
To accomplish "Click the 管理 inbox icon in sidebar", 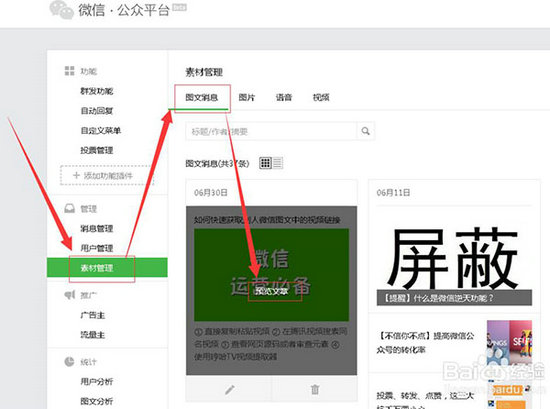I will point(69,208).
